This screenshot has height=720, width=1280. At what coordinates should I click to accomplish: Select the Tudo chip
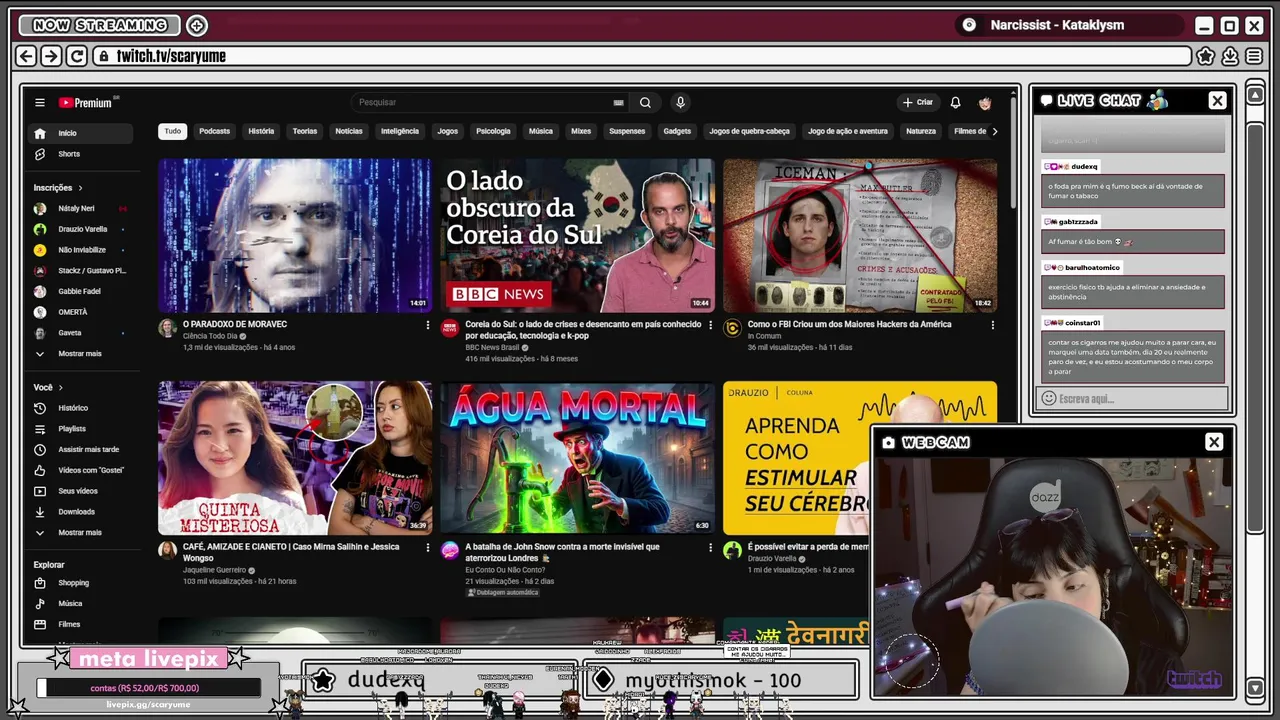coord(173,131)
